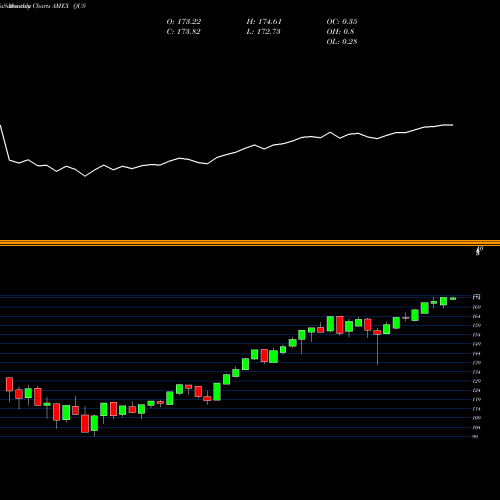This screenshot has height=500, width=500.
Task: Click the open price value O: 173.22
Action: [184, 22]
